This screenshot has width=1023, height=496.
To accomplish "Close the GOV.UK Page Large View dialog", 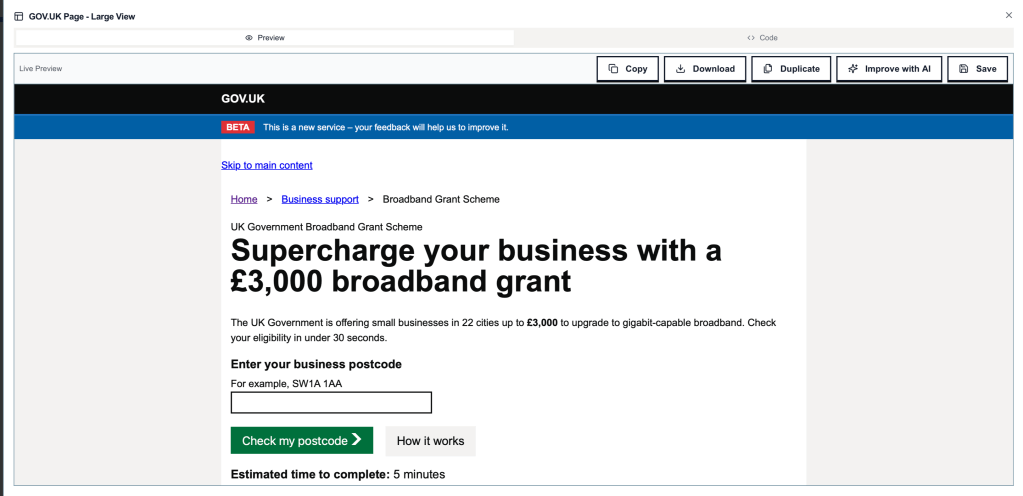I will tap(1008, 16).
